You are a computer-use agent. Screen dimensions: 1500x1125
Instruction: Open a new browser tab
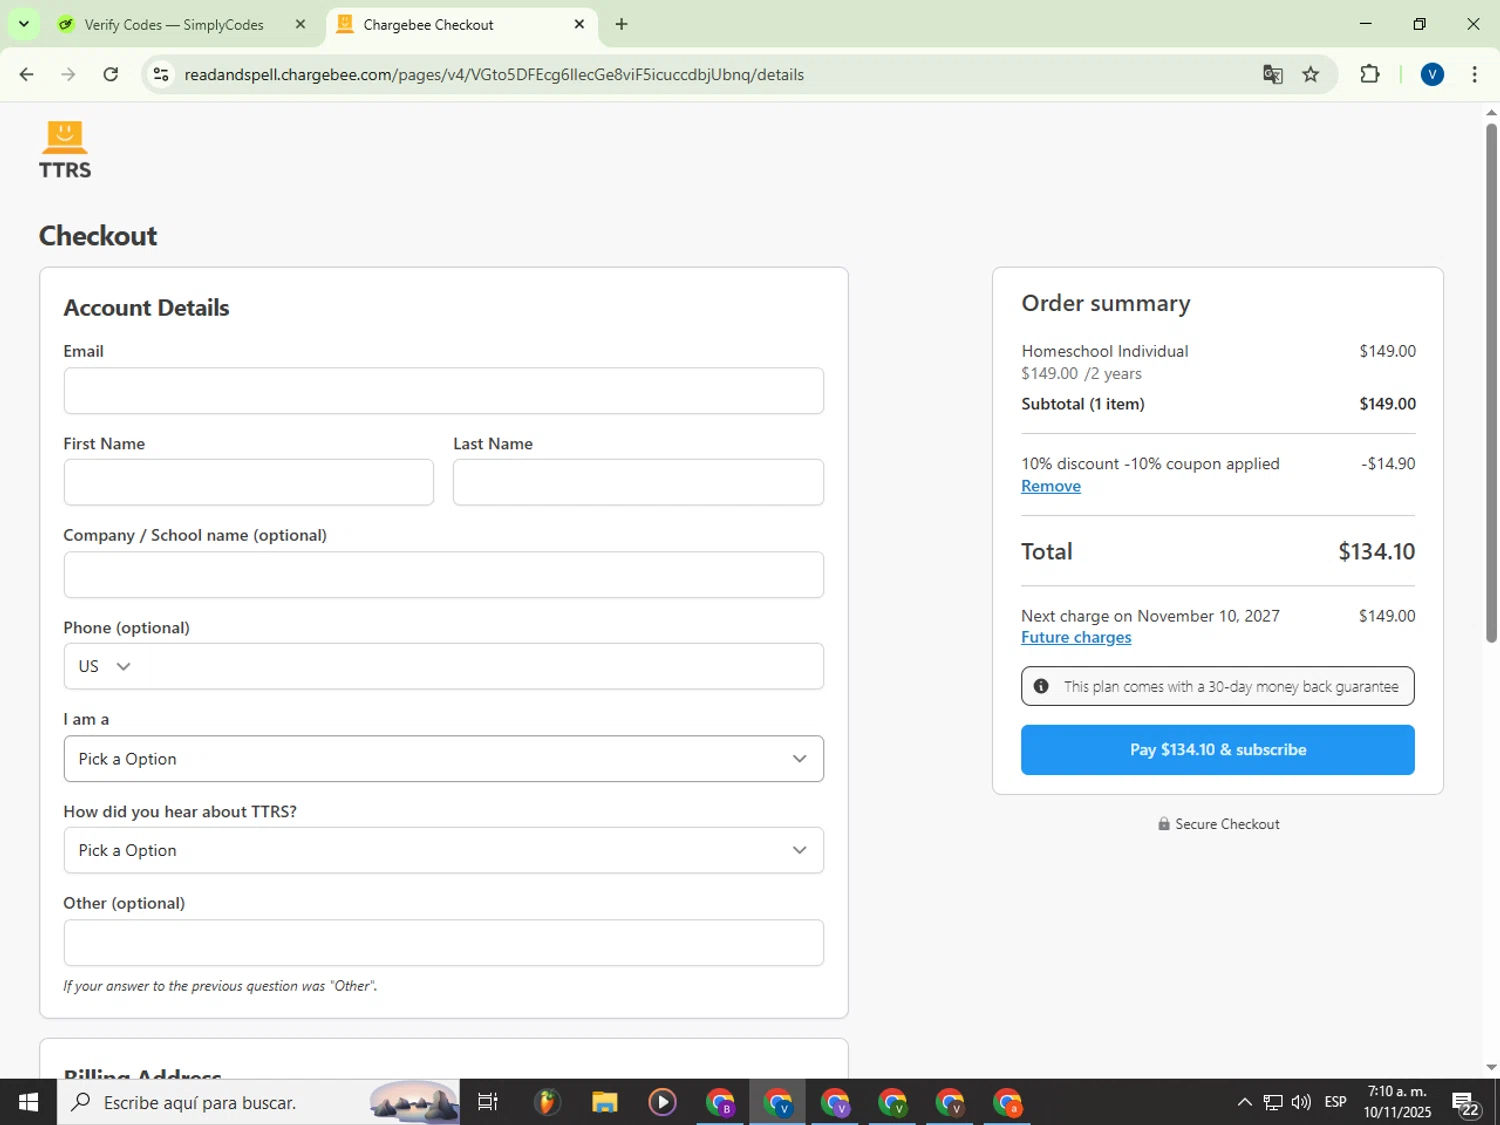point(622,24)
